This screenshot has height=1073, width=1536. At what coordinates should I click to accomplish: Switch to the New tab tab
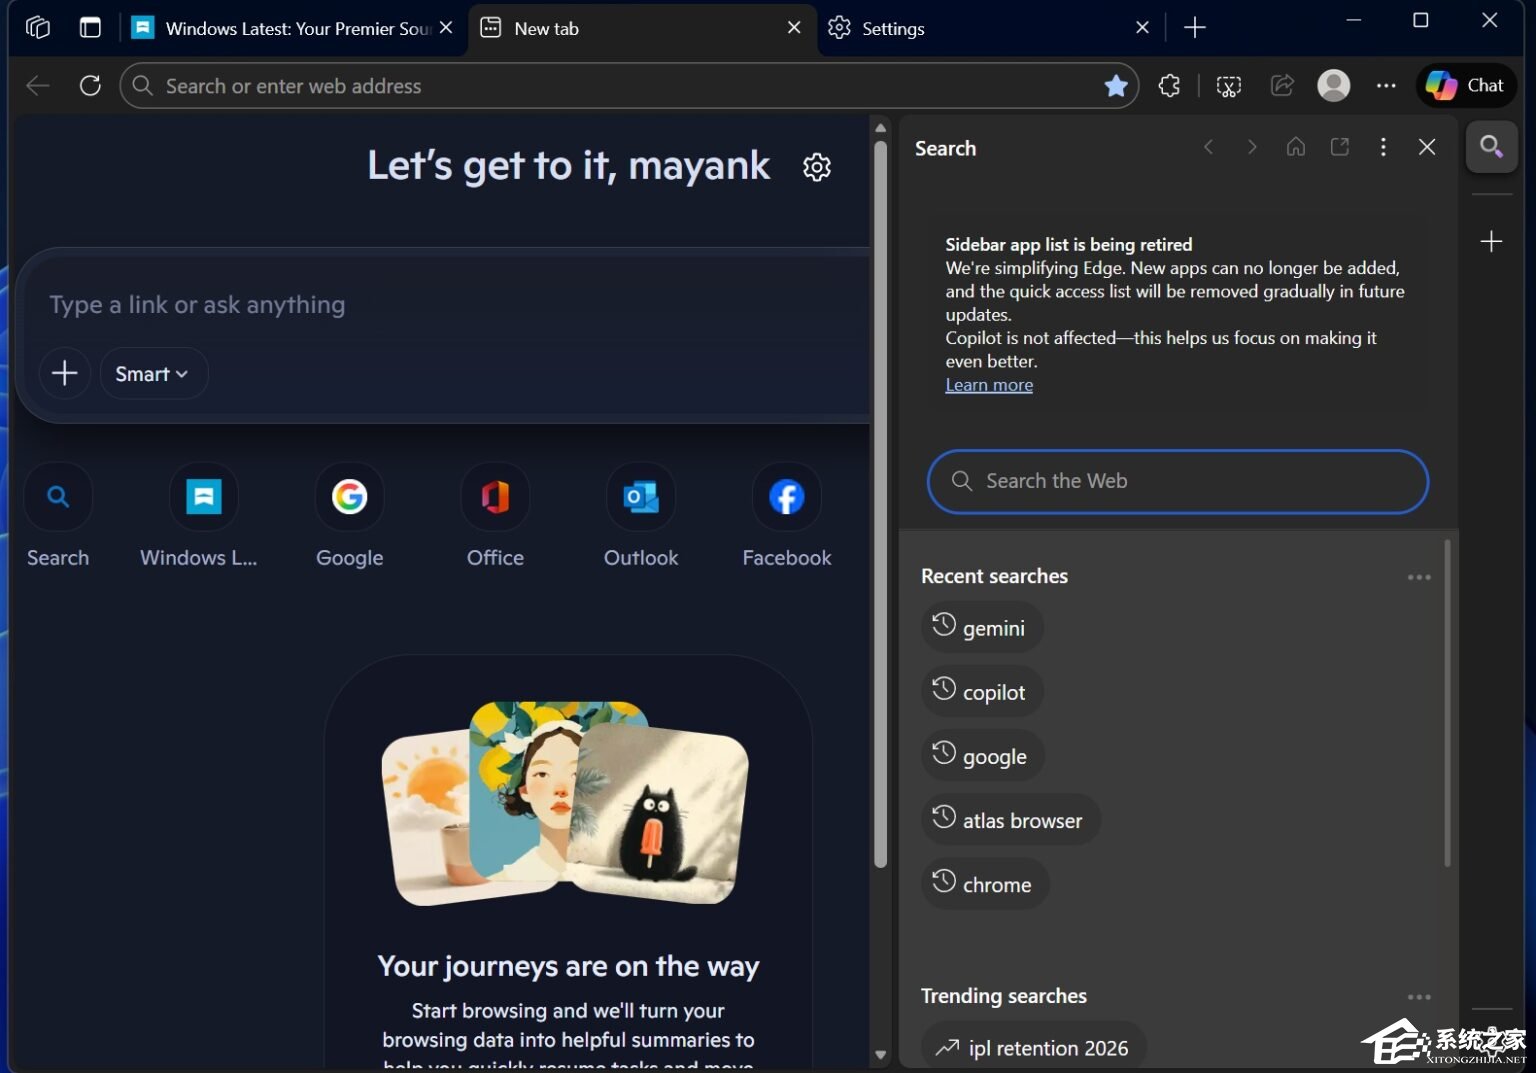tap(640, 28)
